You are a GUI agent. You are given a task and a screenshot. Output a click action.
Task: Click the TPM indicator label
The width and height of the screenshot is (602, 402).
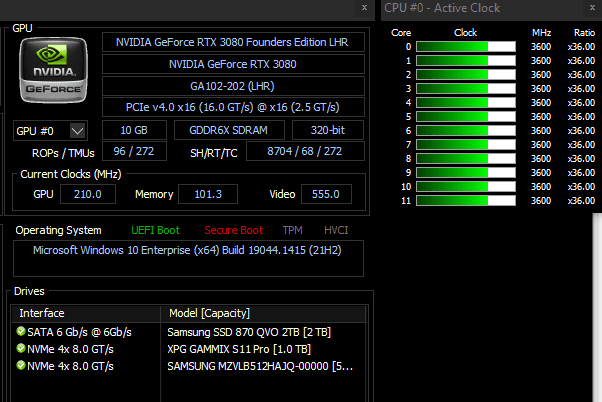pos(293,230)
